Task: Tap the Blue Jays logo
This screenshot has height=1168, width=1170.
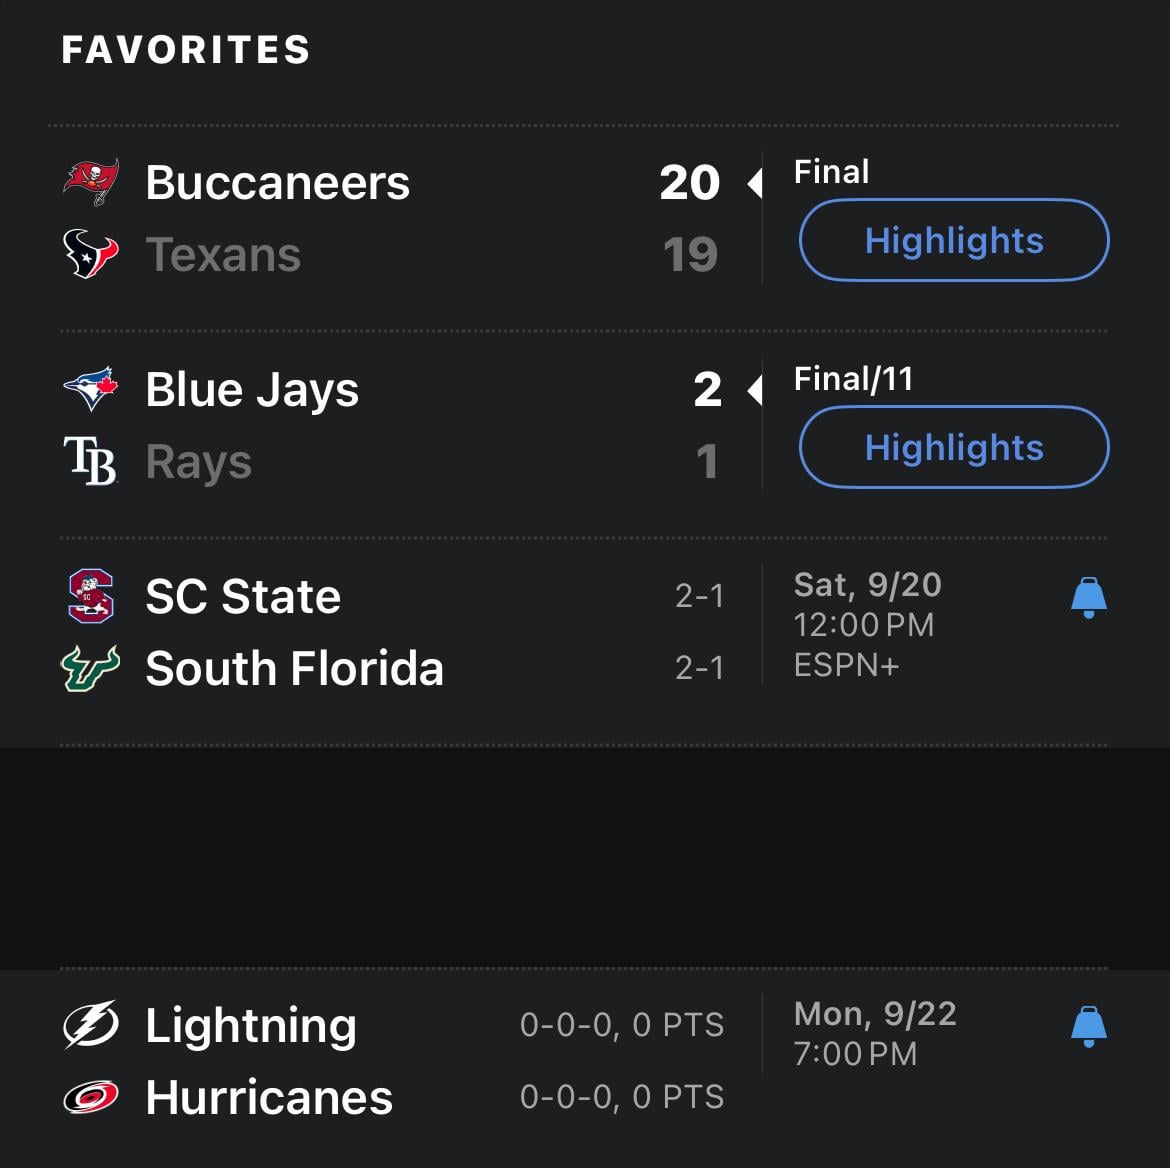Action: [91, 389]
